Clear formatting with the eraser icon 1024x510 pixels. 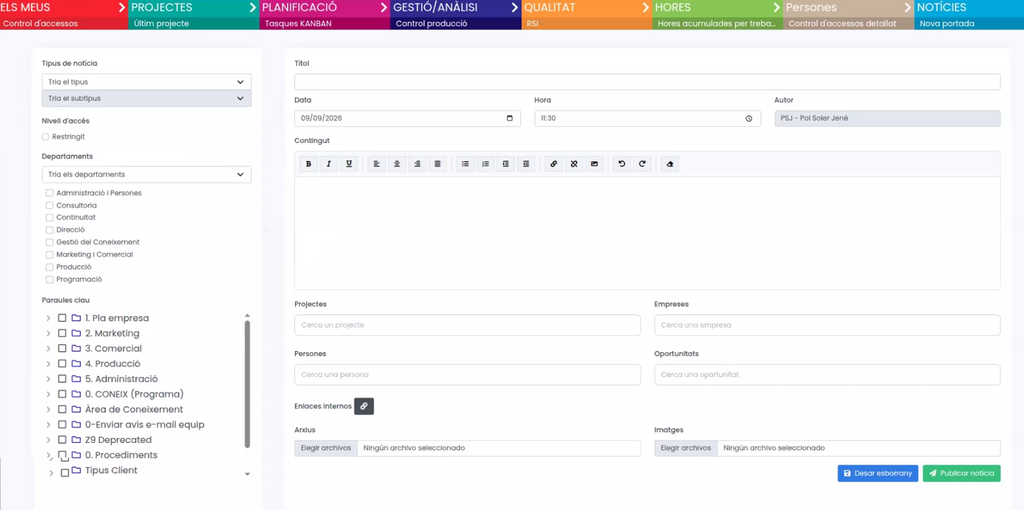[x=669, y=164]
